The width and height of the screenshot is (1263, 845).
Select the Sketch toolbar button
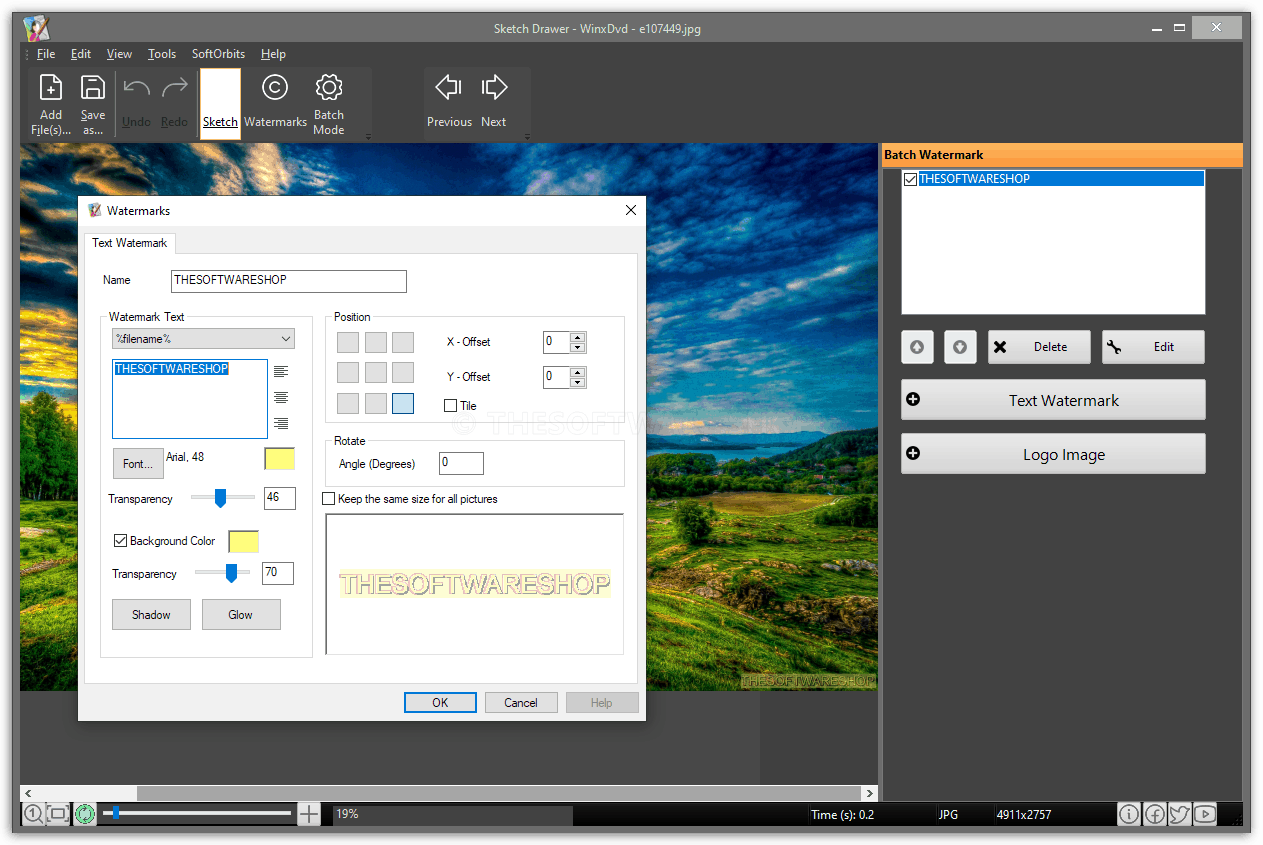pyautogui.click(x=220, y=103)
